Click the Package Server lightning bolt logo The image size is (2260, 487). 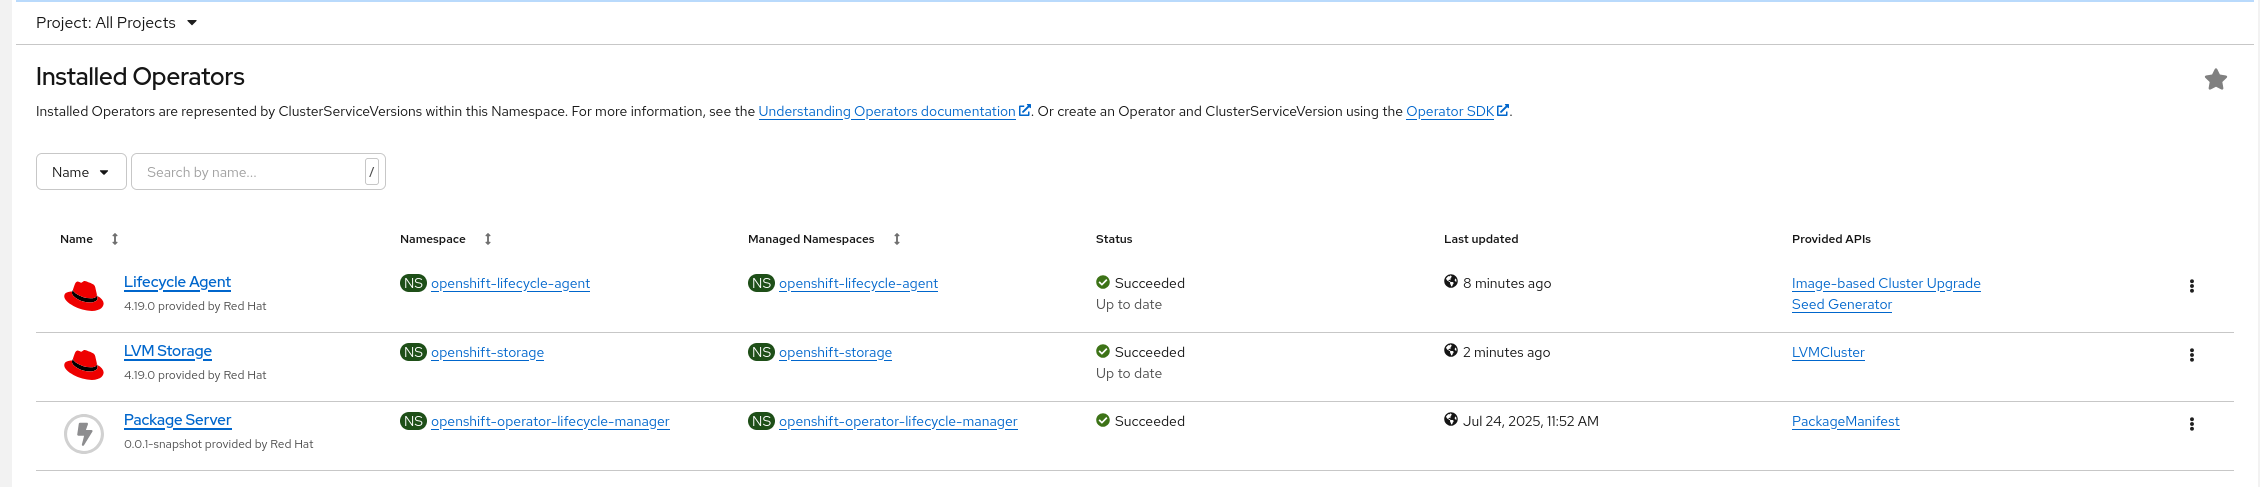tap(84, 433)
